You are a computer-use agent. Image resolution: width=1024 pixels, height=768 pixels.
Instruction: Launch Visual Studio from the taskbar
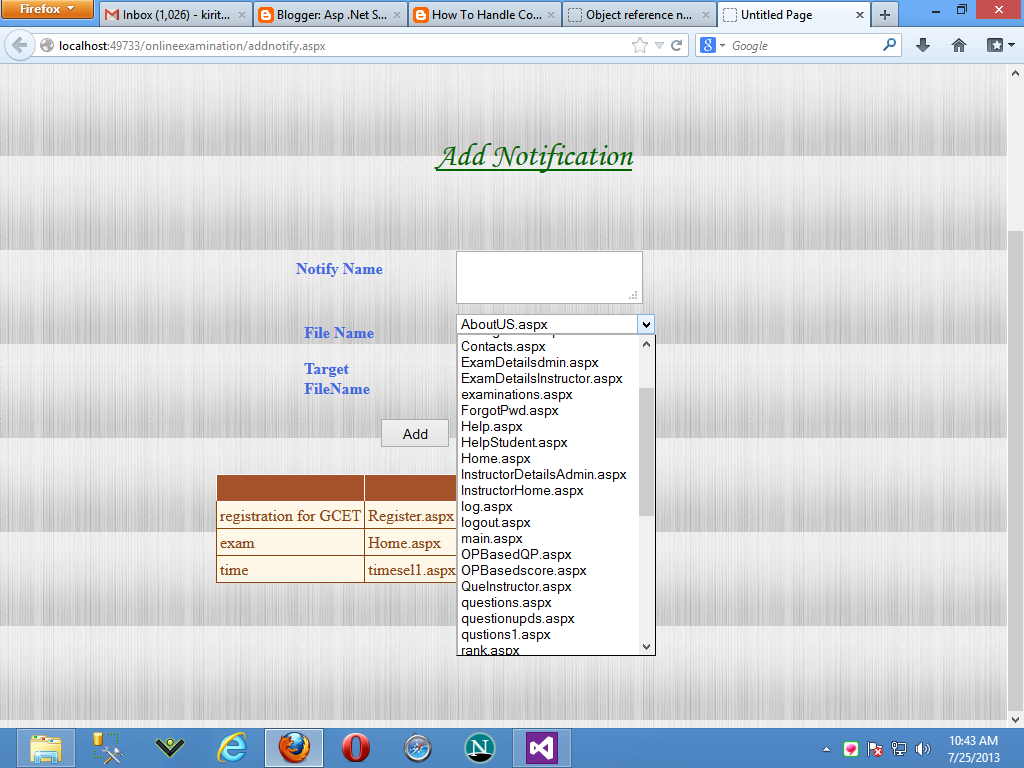541,747
